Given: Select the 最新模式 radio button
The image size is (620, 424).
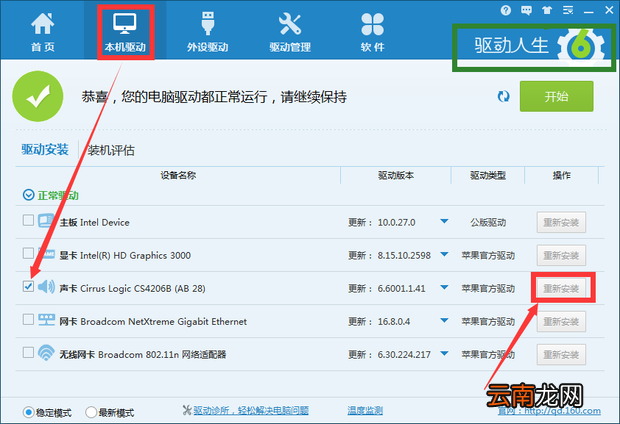Looking at the screenshot, I should (x=91, y=413).
